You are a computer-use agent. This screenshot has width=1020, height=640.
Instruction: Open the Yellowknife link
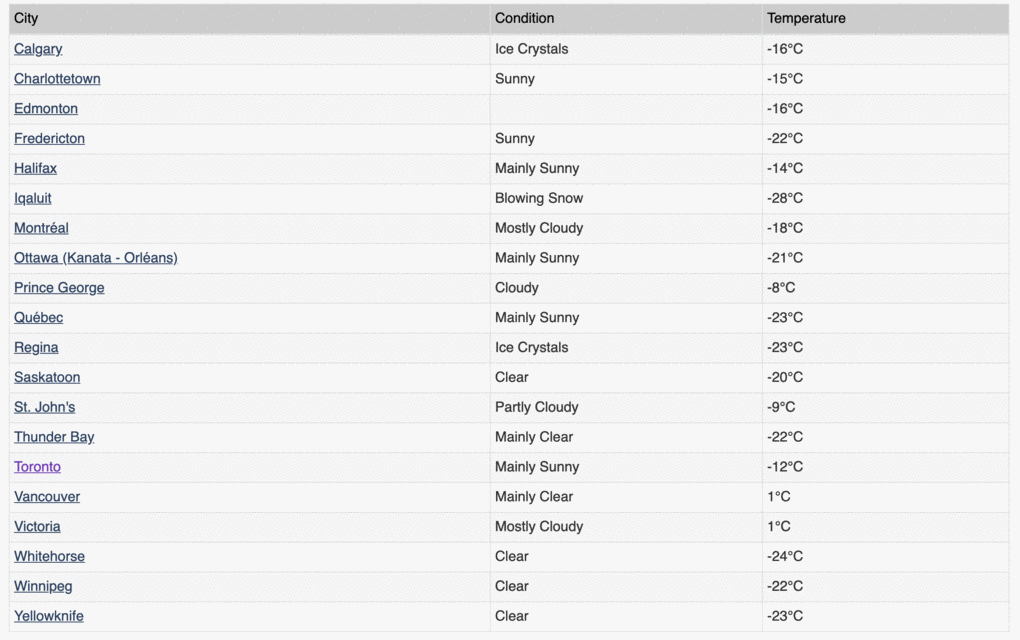(49, 617)
